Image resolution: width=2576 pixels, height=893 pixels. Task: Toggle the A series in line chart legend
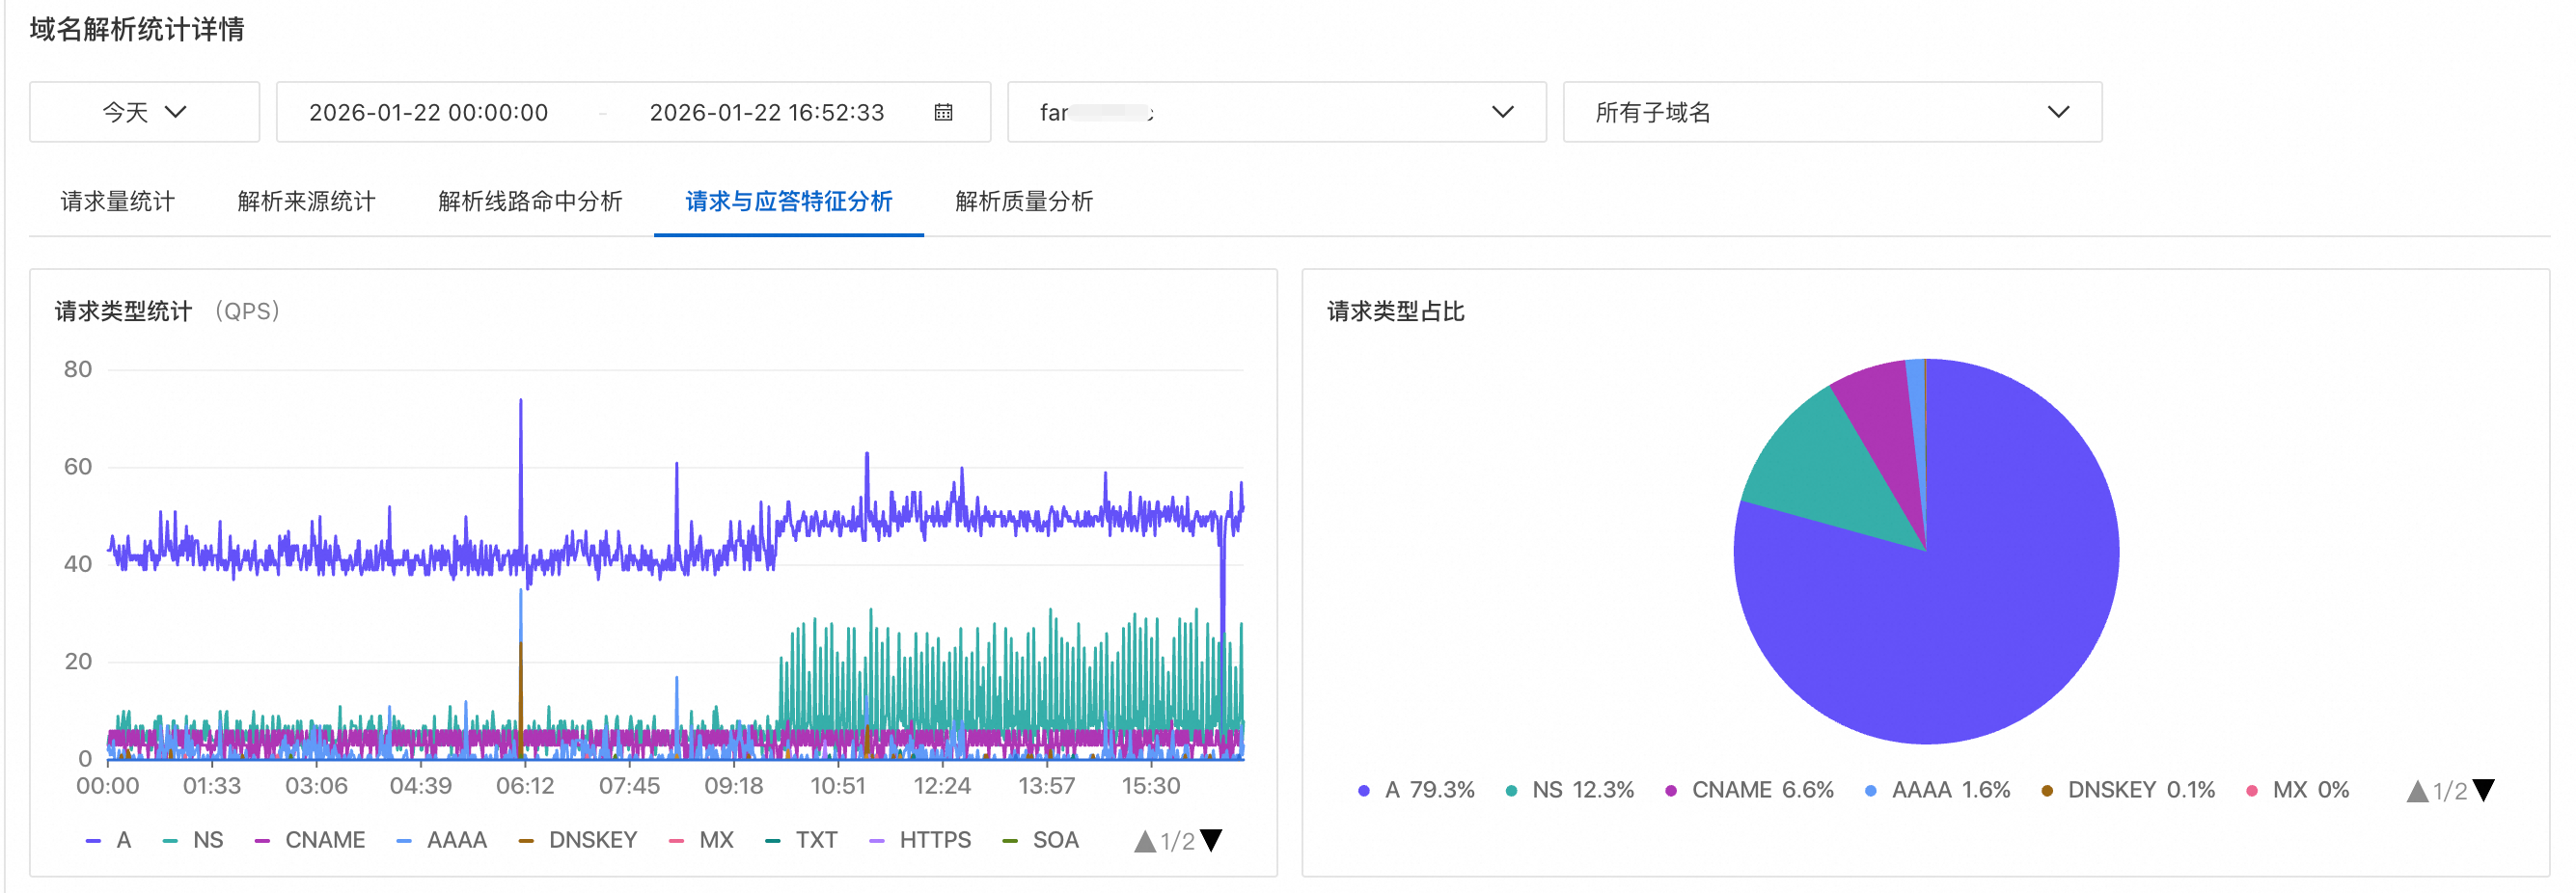click(x=109, y=840)
